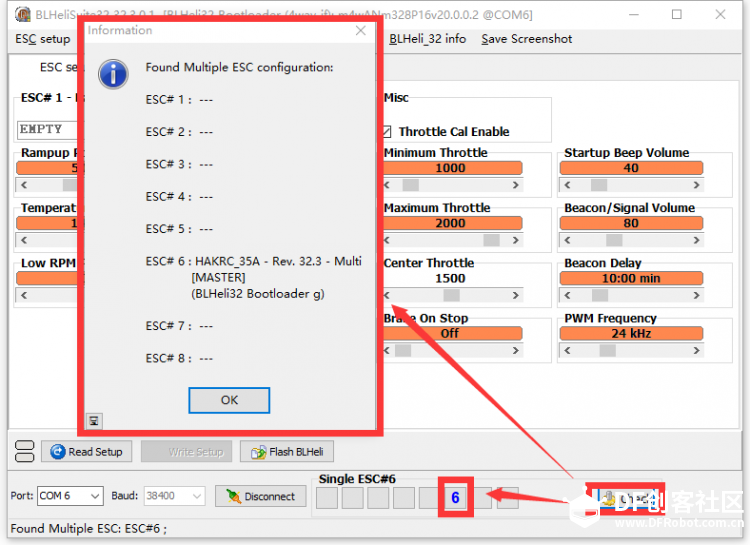The width and height of the screenshot is (750, 545).
Task: Select the first Single ESC box
Action: (x=327, y=498)
